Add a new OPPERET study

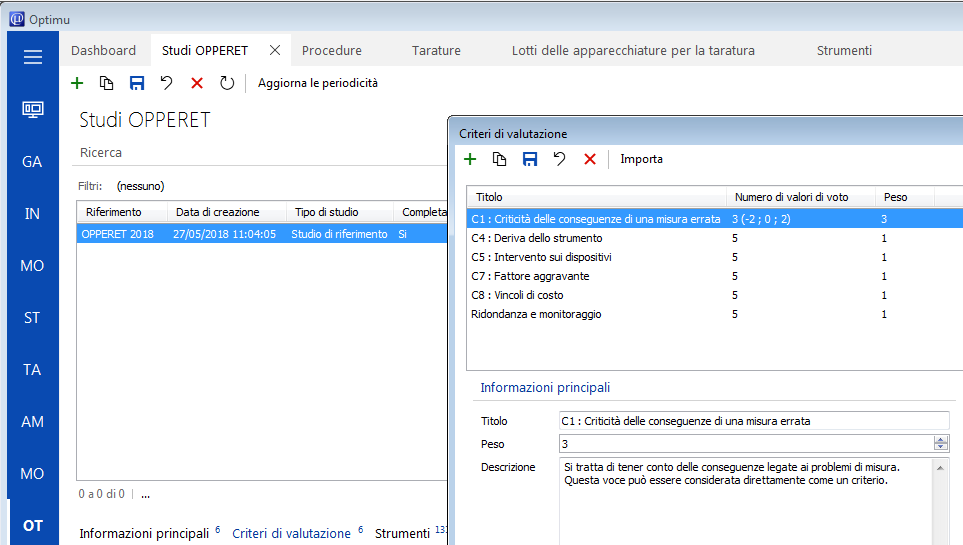tap(77, 83)
